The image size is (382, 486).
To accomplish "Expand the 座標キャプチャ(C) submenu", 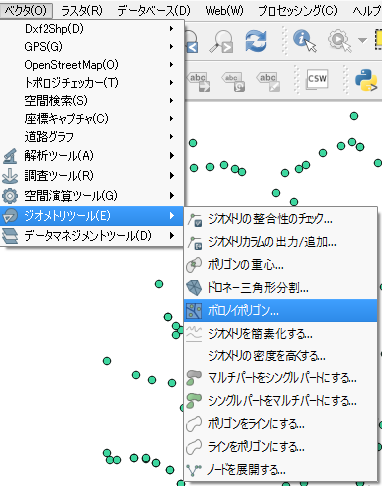I will 92,119.
